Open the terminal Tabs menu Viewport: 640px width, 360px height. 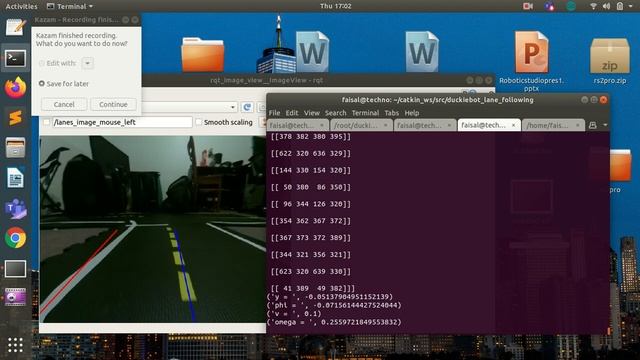tap(391, 113)
